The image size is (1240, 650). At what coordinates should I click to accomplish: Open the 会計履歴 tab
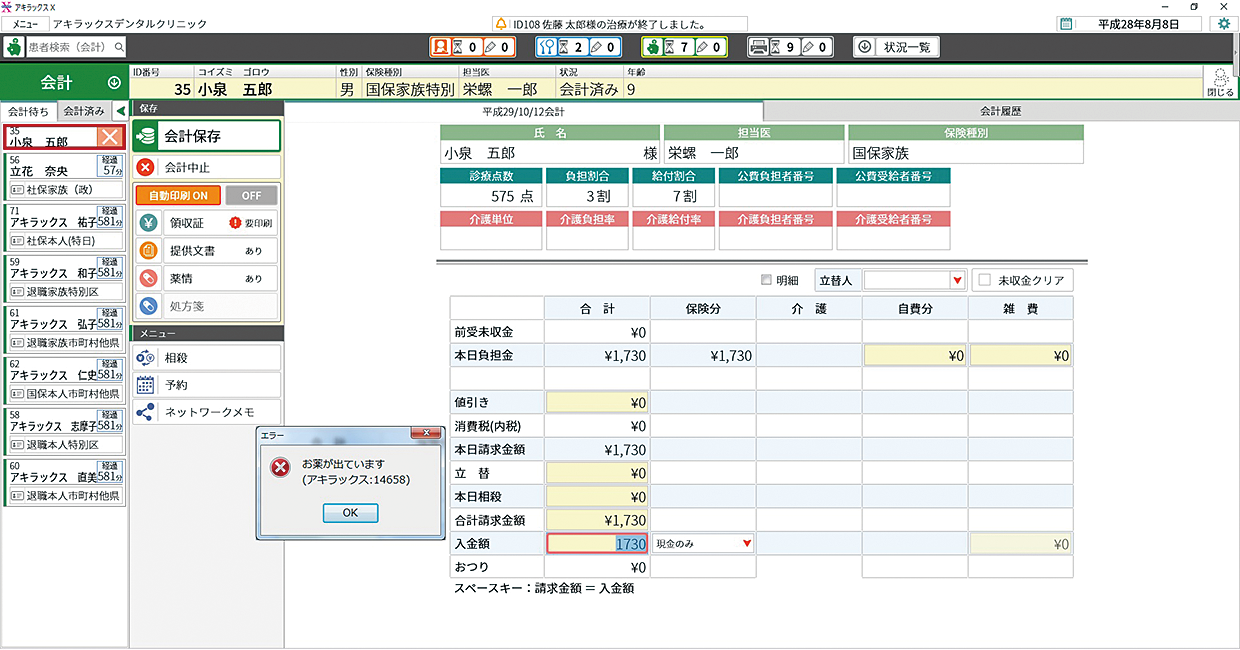(x=1001, y=111)
